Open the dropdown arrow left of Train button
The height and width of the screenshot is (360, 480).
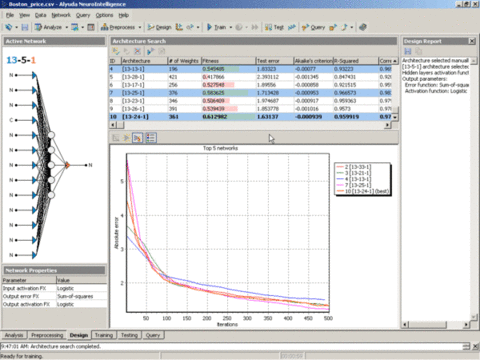[198, 27]
